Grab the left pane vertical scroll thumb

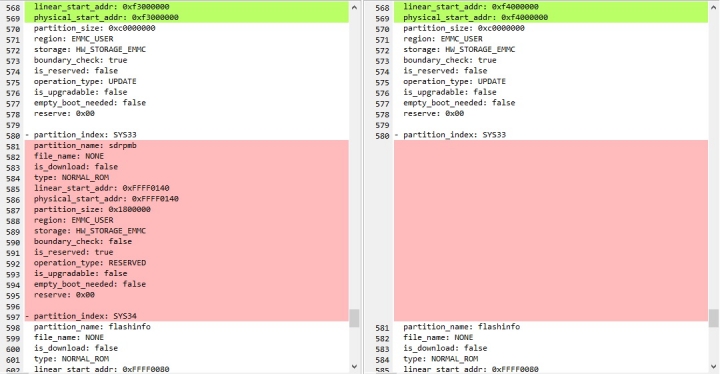[x=354, y=318]
